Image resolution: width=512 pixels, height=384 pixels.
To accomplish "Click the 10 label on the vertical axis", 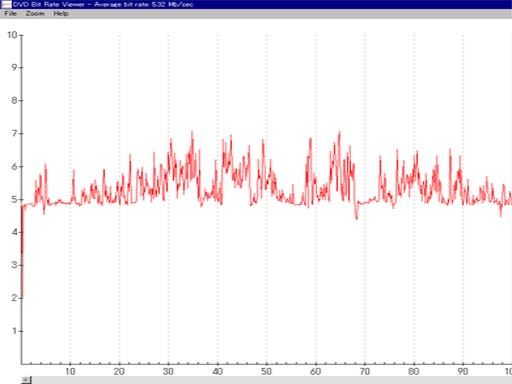I will click(12, 35).
